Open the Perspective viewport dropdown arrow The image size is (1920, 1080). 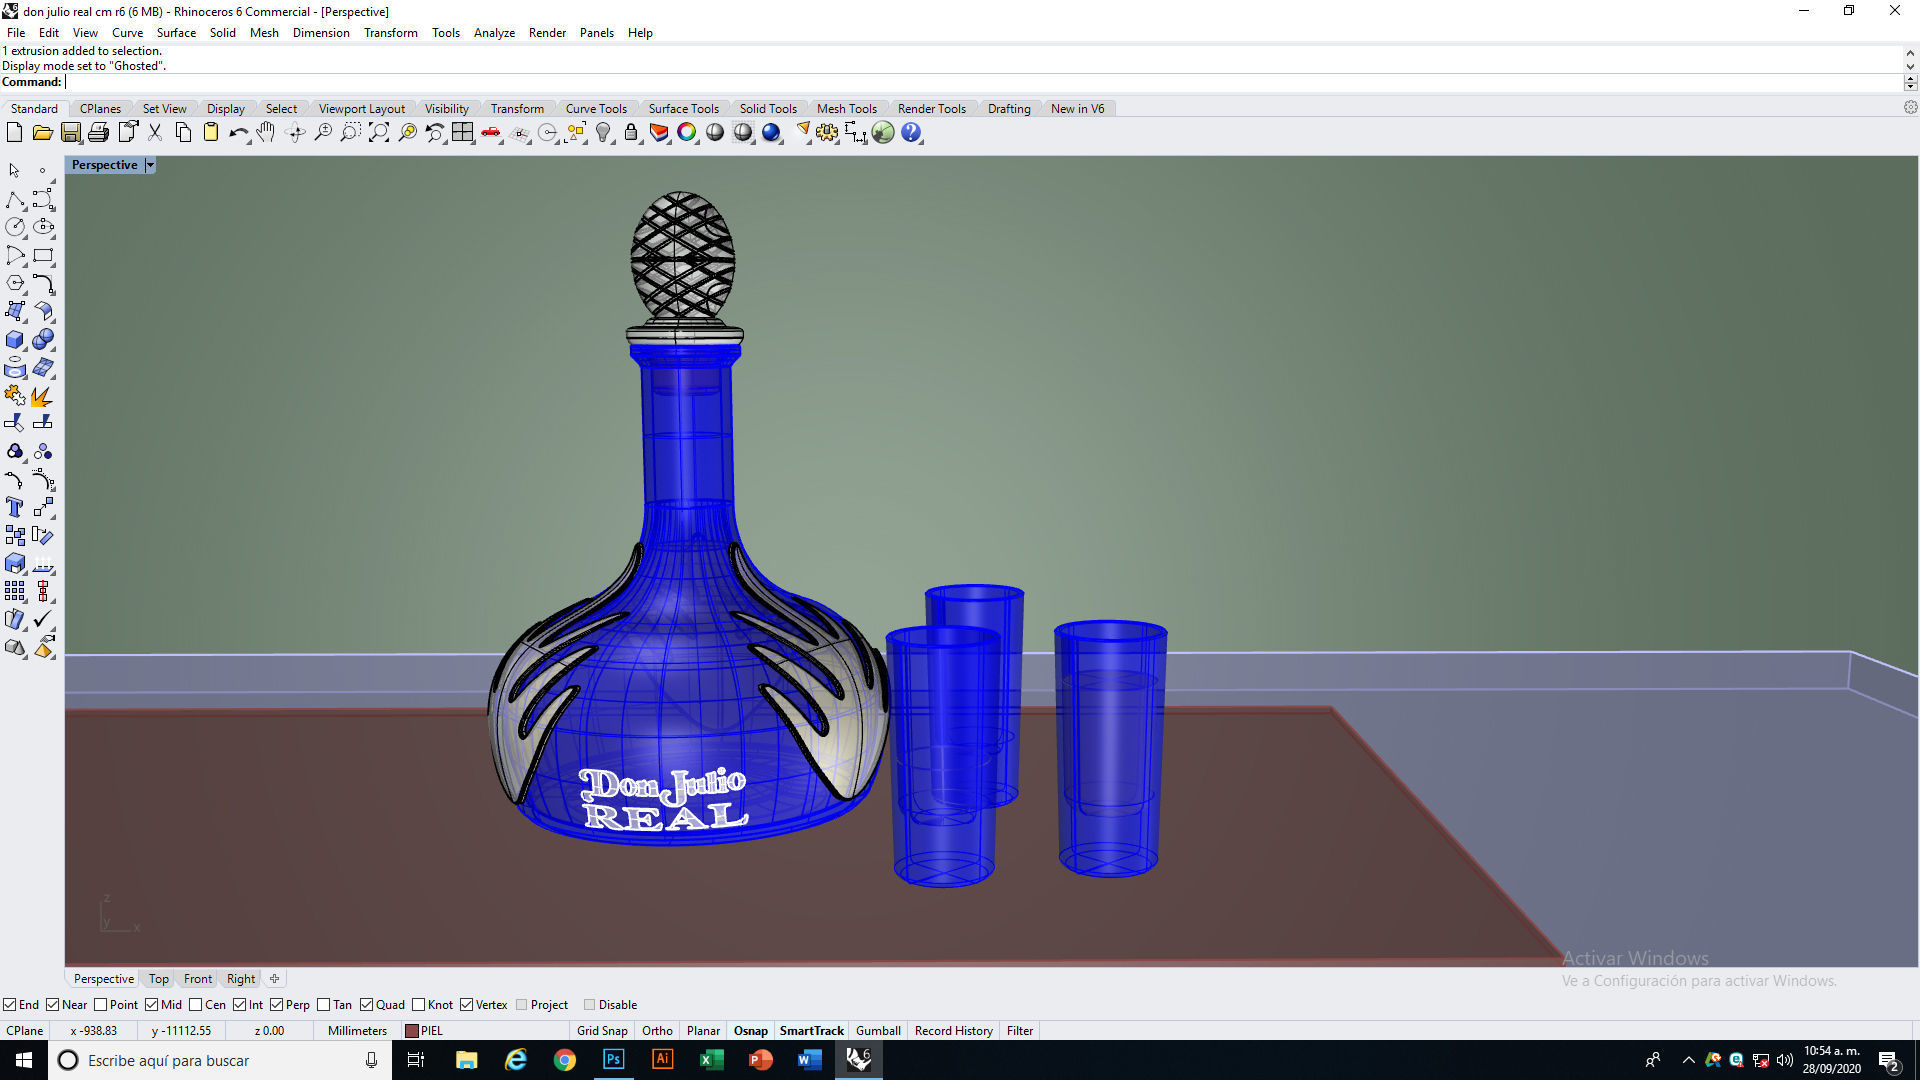(x=150, y=165)
